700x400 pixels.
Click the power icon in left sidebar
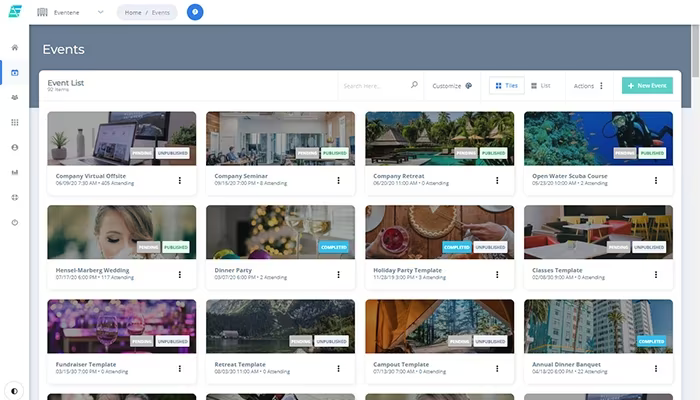(x=15, y=222)
